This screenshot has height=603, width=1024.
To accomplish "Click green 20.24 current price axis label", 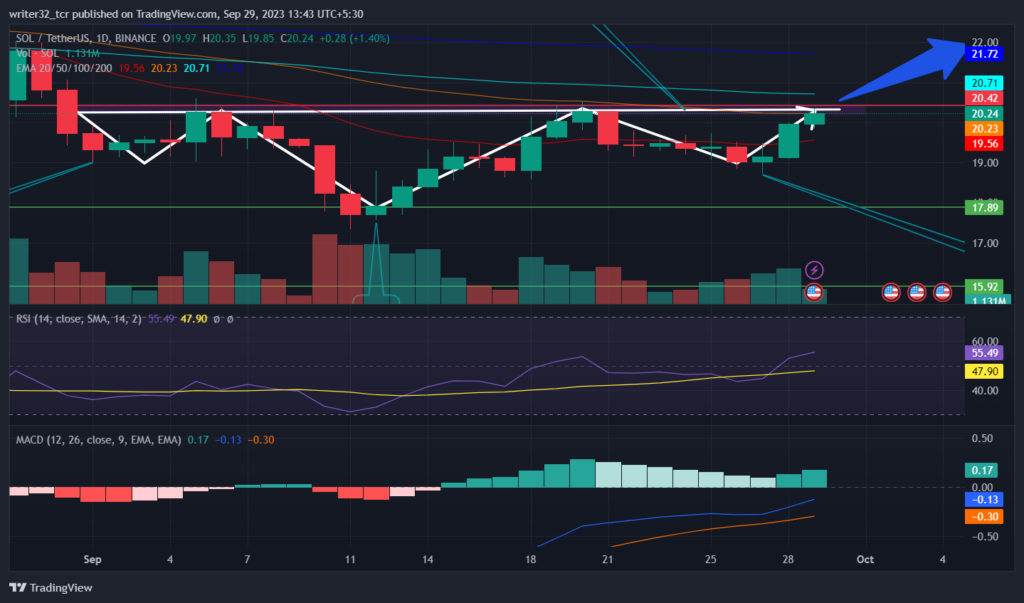I will coord(984,114).
